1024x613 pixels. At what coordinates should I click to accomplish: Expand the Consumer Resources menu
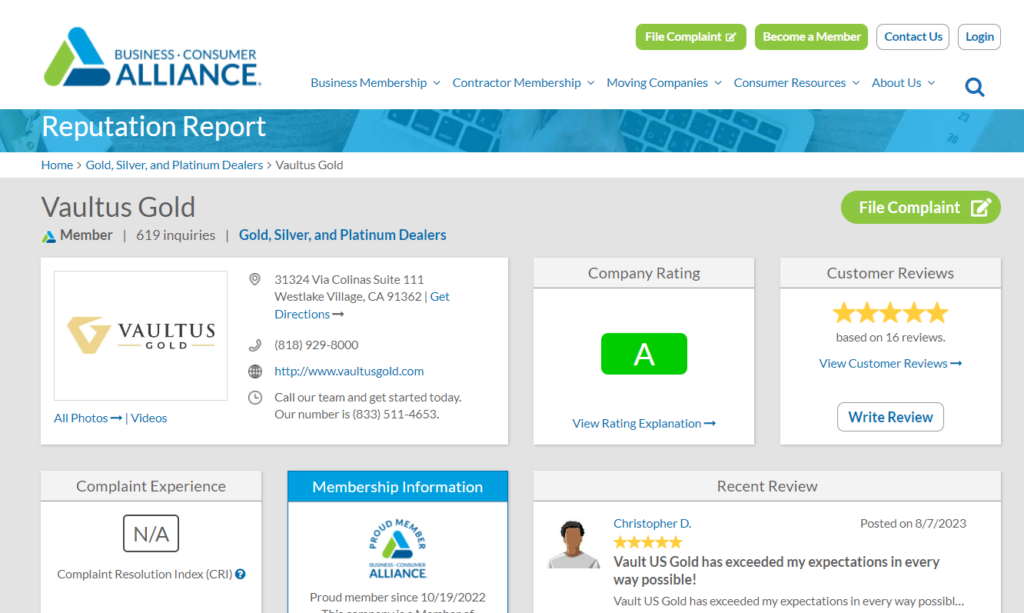click(x=796, y=83)
